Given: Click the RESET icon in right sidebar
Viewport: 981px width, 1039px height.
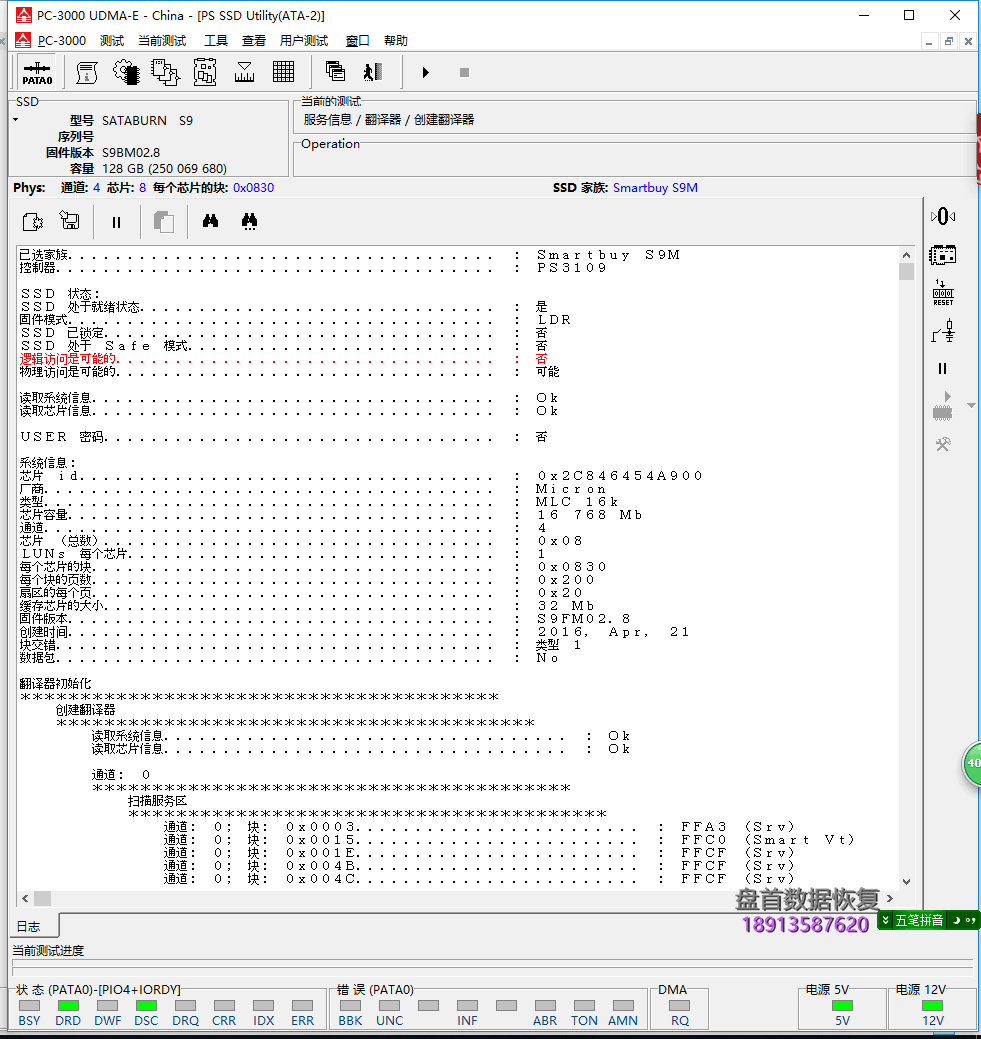Looking at the screenshot, I should tap(943, 293).
